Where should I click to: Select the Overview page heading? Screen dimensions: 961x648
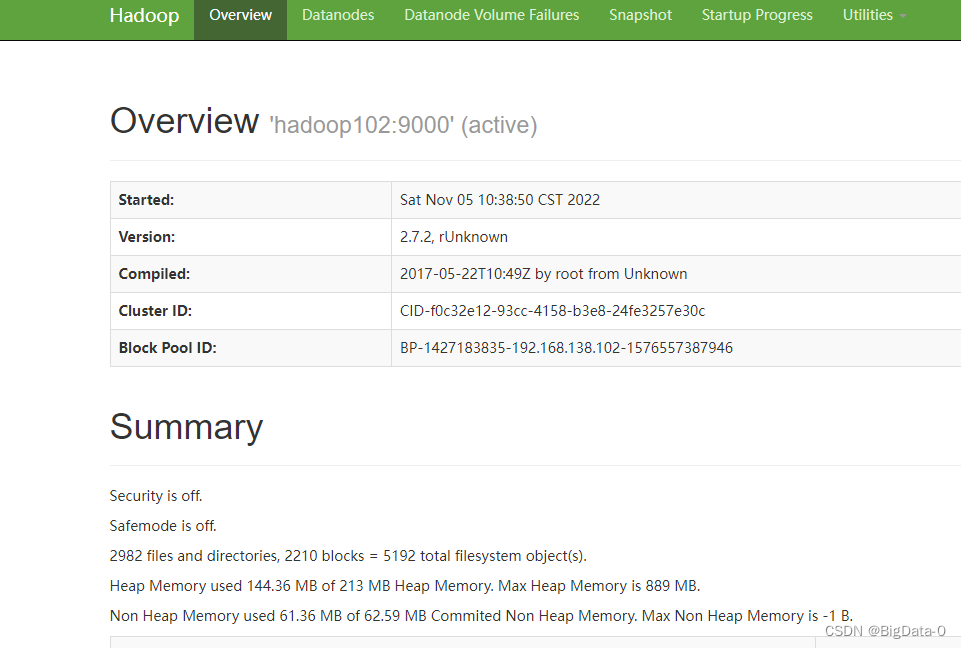(x=184, y=121)
